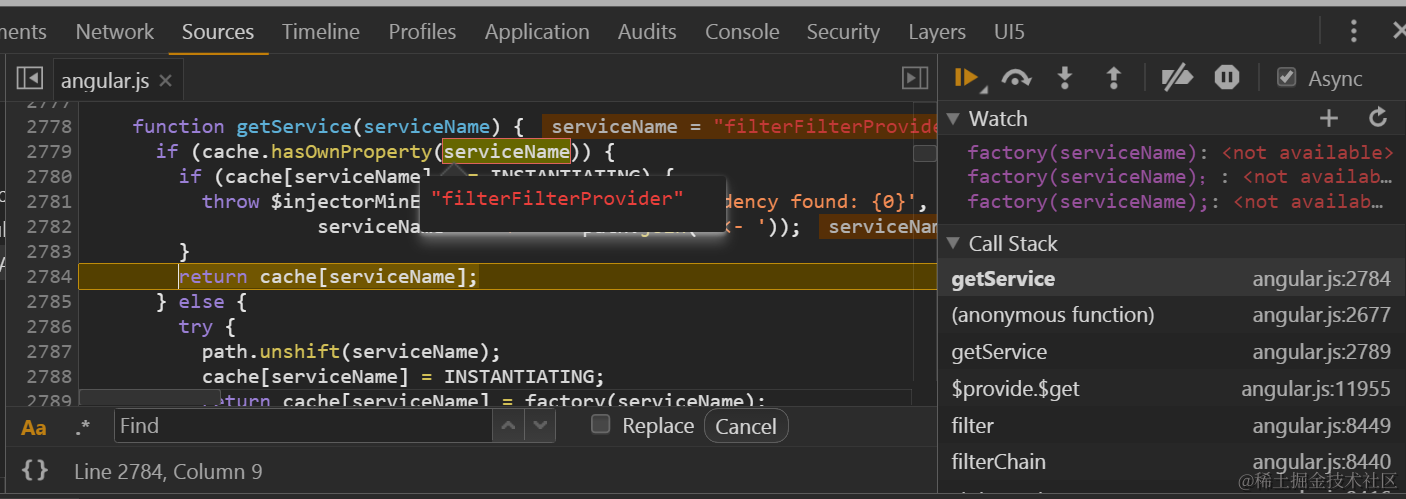The height and width of the screenshot is (499, 1406).
Task: Open the UI5 tab
Action: point(1009,32)
